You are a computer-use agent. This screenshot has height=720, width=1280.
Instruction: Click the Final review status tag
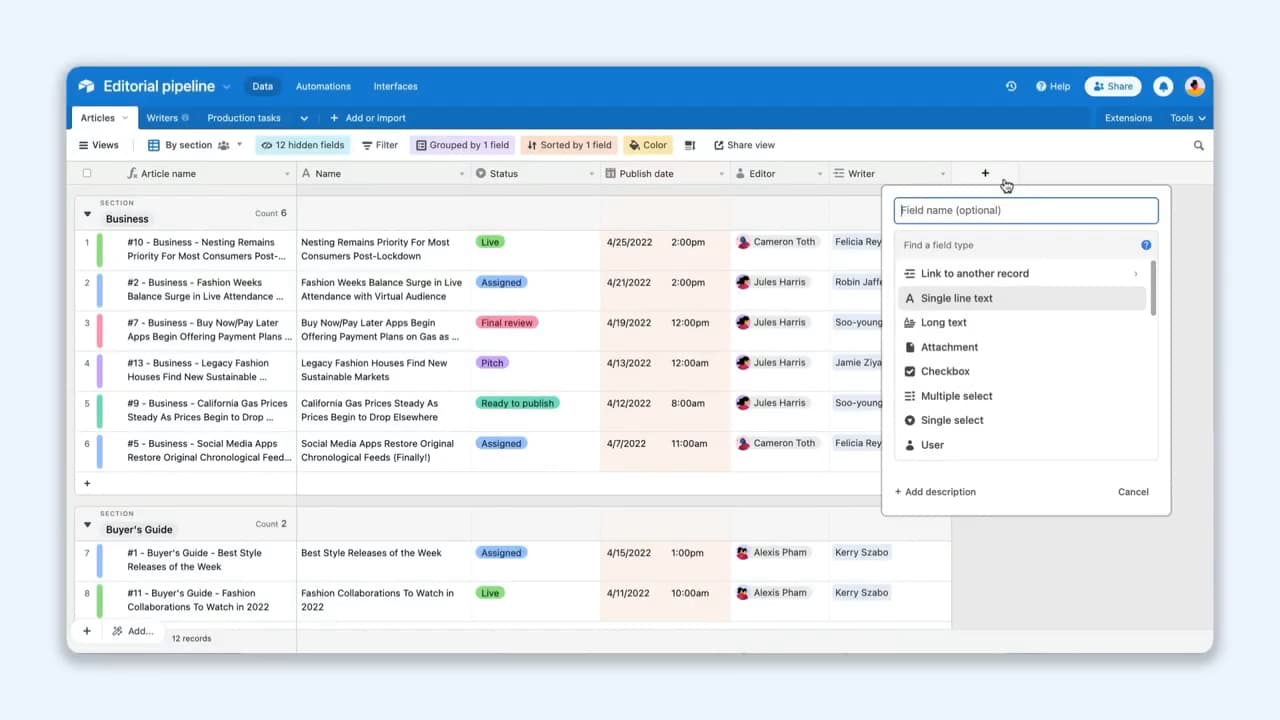[506, 323]
